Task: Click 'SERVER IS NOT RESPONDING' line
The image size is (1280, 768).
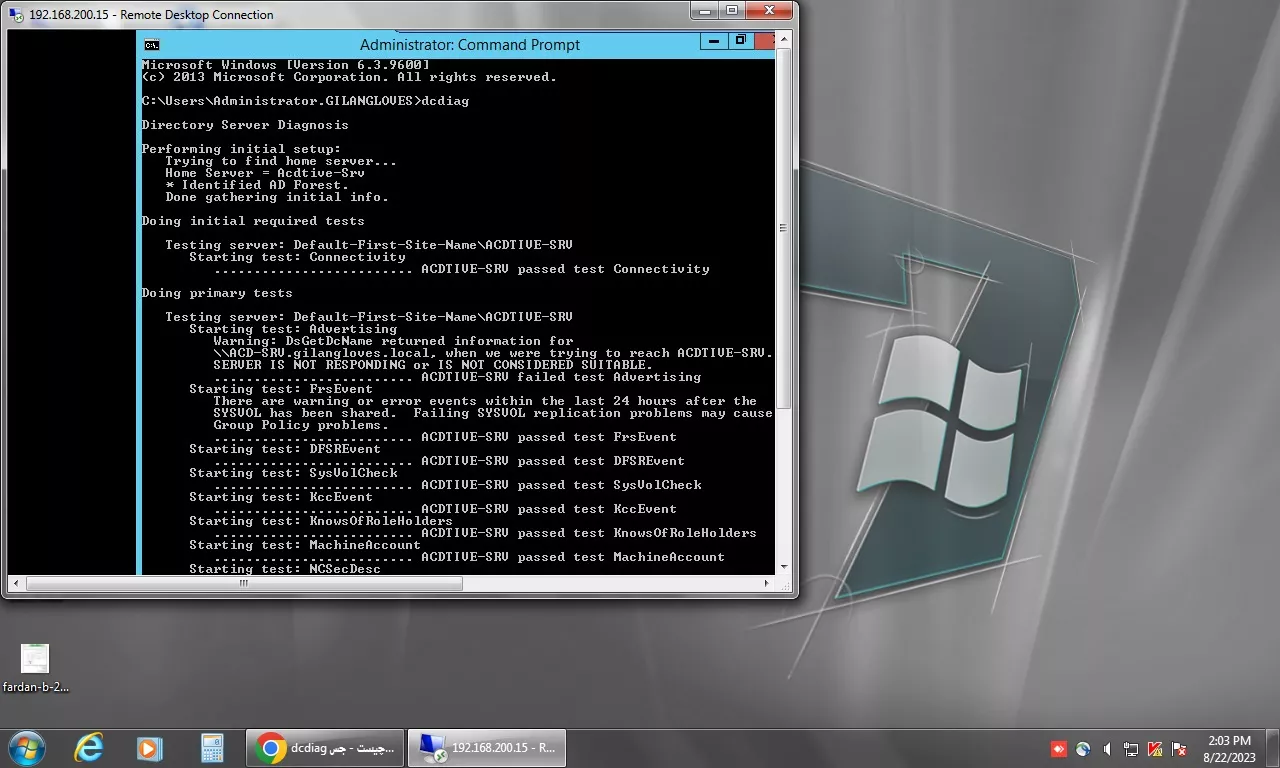Action: pos(433,365)
